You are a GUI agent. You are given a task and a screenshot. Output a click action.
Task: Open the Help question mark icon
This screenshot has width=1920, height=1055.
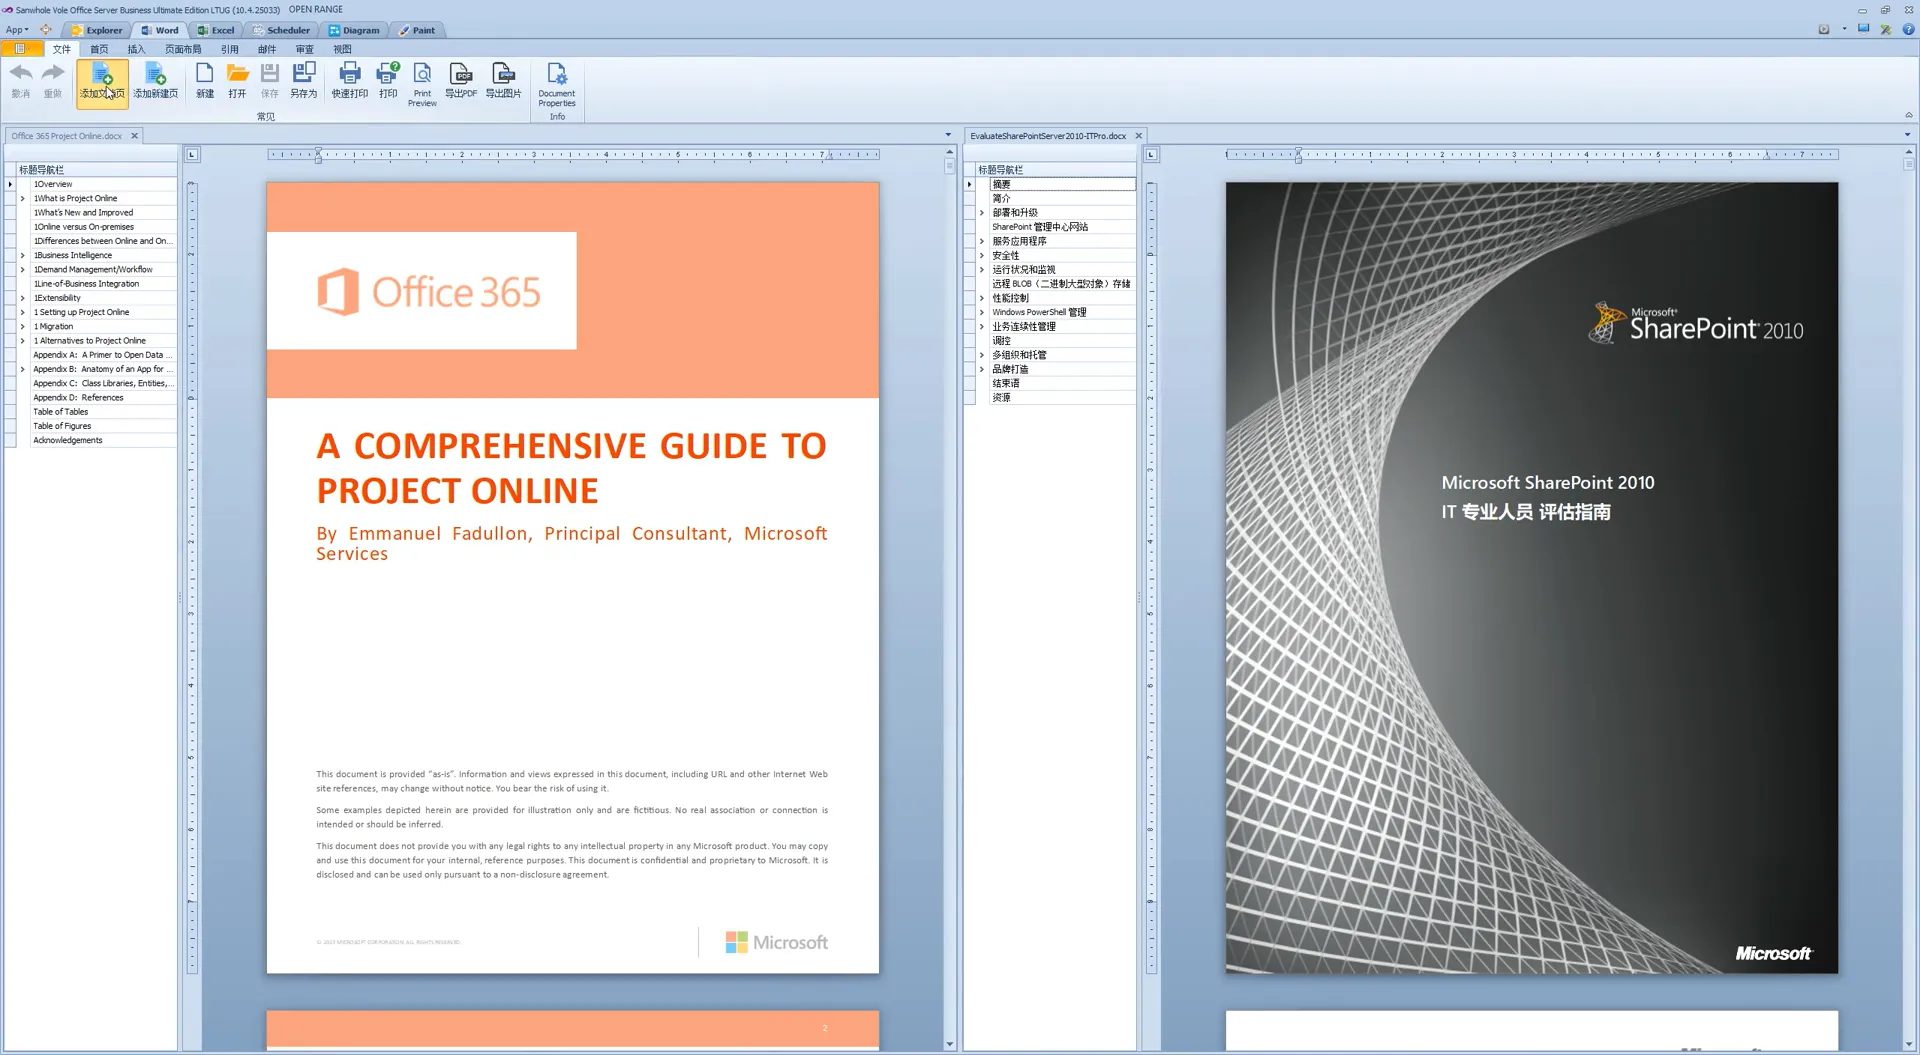pyautogui.click(x=1908, y=30)
